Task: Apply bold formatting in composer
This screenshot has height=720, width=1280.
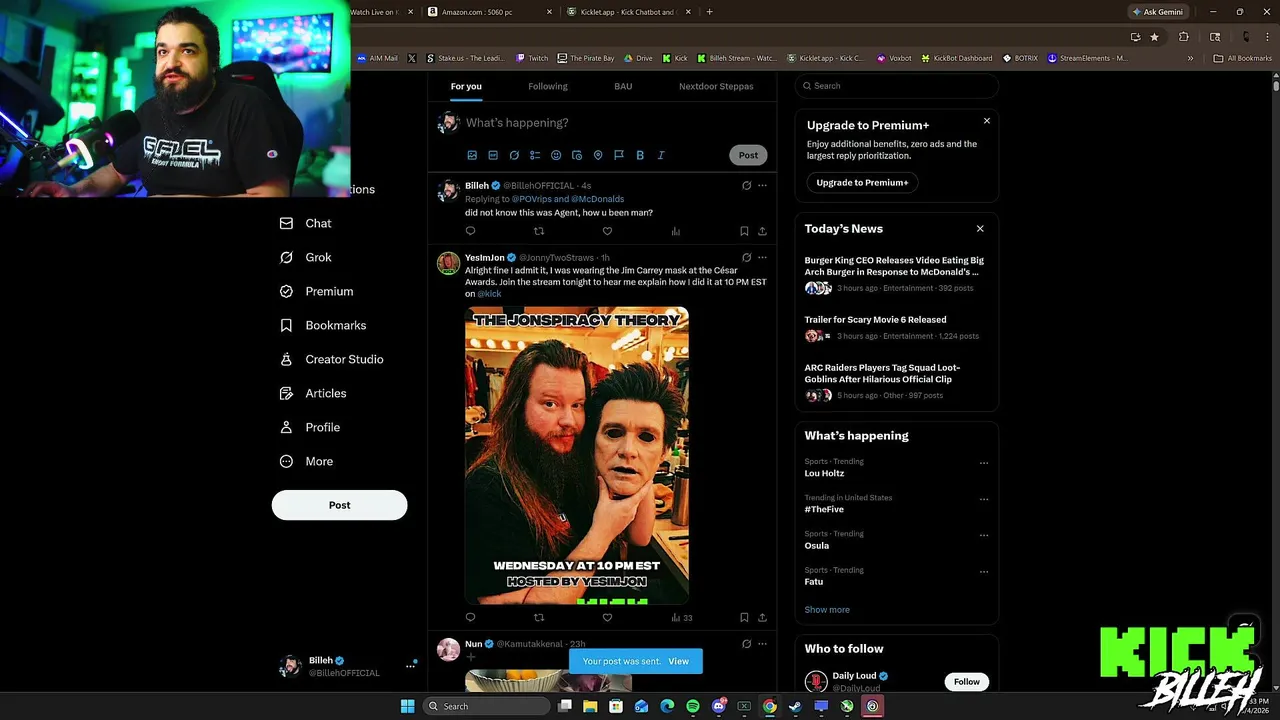Action: click(640, 155)
